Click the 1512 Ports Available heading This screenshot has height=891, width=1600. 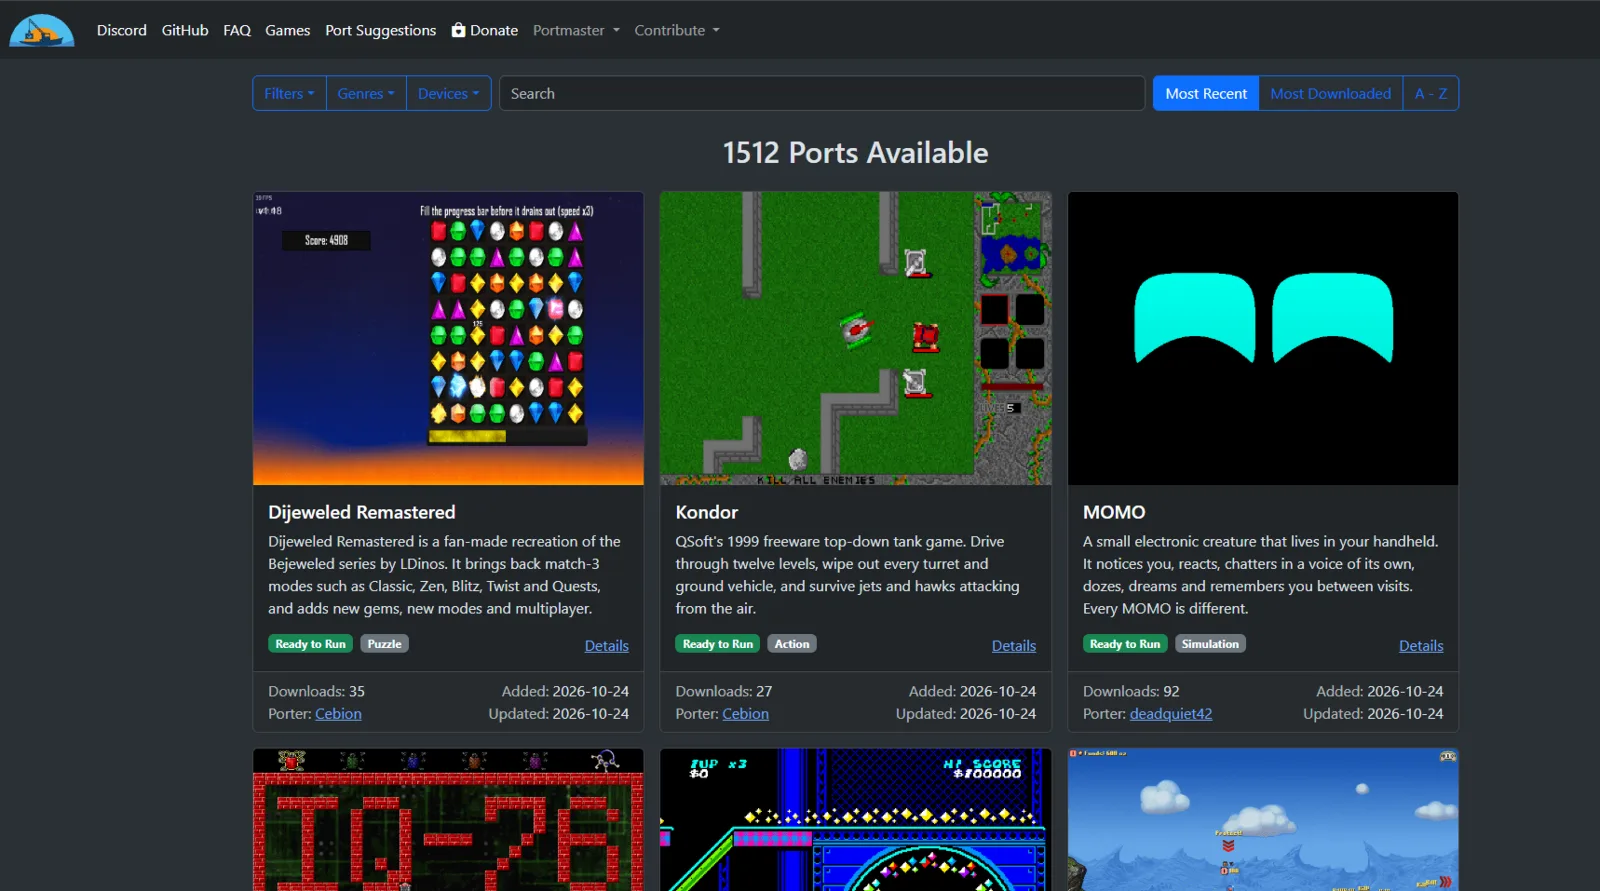(856, 153)
